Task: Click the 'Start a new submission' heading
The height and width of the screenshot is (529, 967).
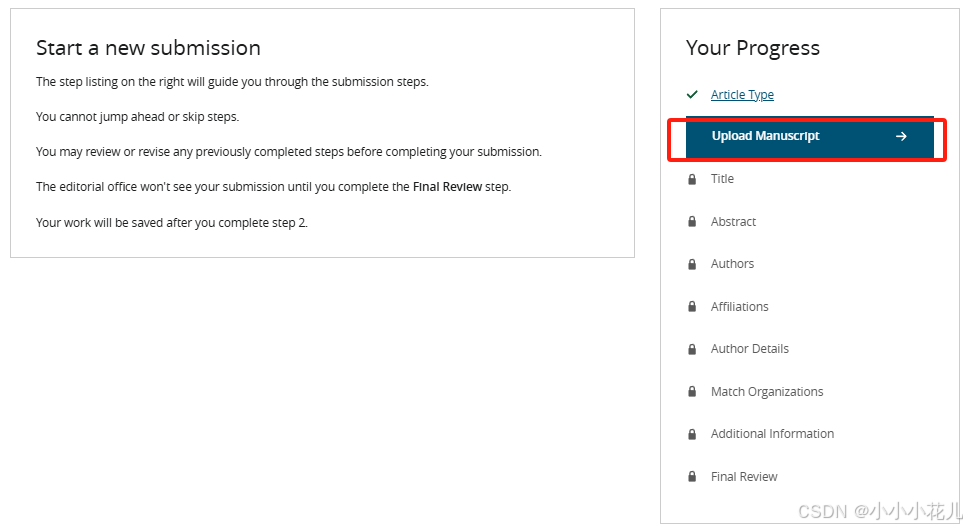Action: pos(148,48)
